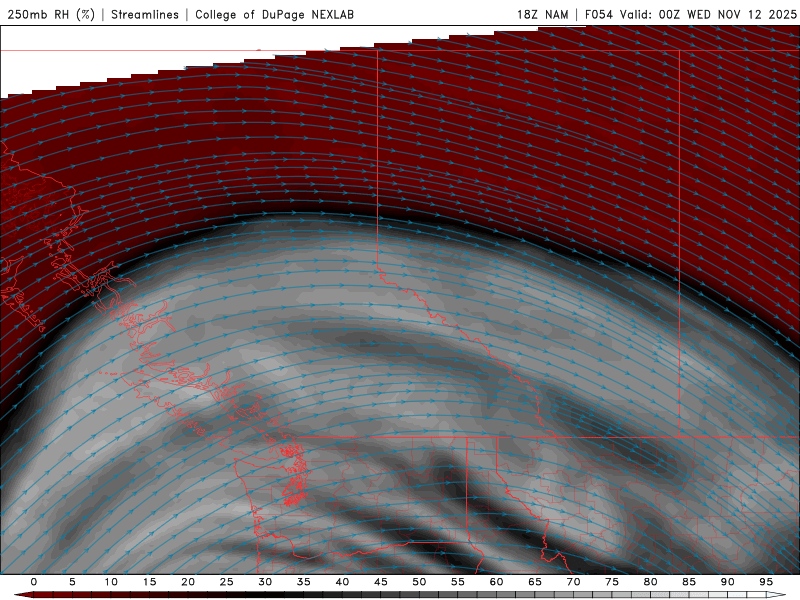Click the "F054" forecast hour label
This screenshot has width=800, height=600.
[x=598, y=14]
